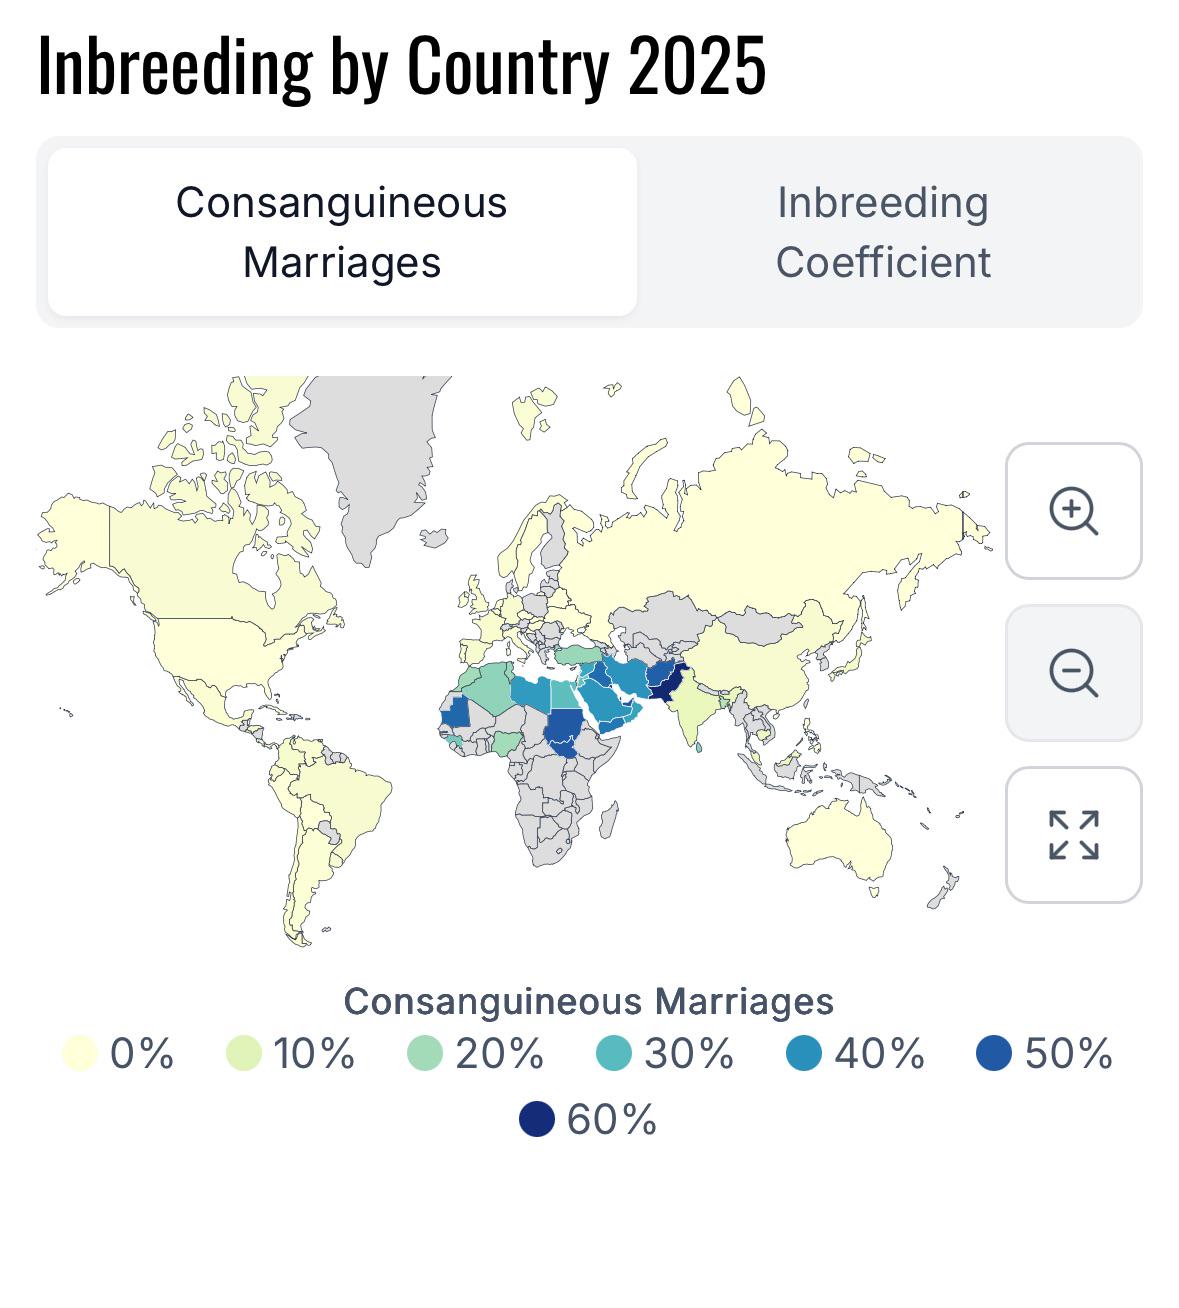Click Australia on the world map
The image size is (1179, 1308).
point(840,840)
